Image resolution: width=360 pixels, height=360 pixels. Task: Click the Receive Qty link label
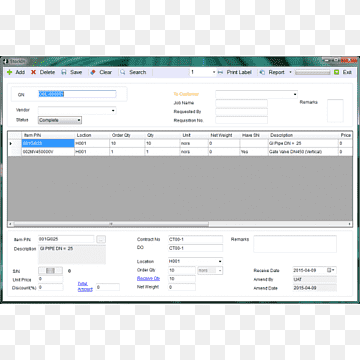coord(148,278)
